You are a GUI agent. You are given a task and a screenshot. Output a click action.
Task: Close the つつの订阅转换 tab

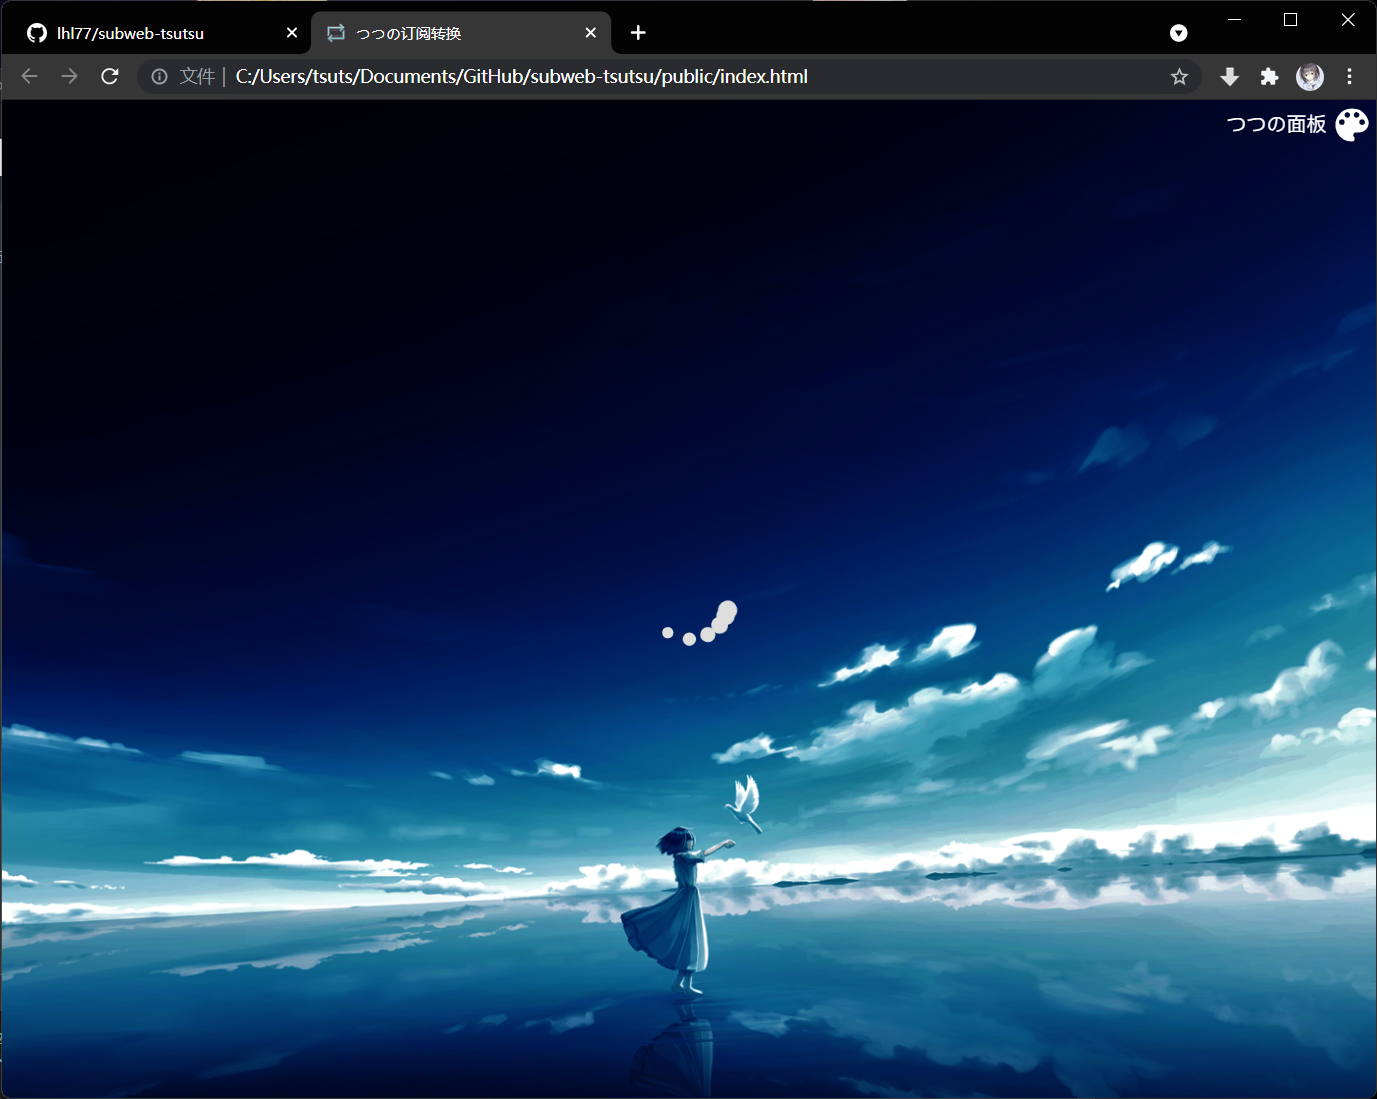[591, 33]
